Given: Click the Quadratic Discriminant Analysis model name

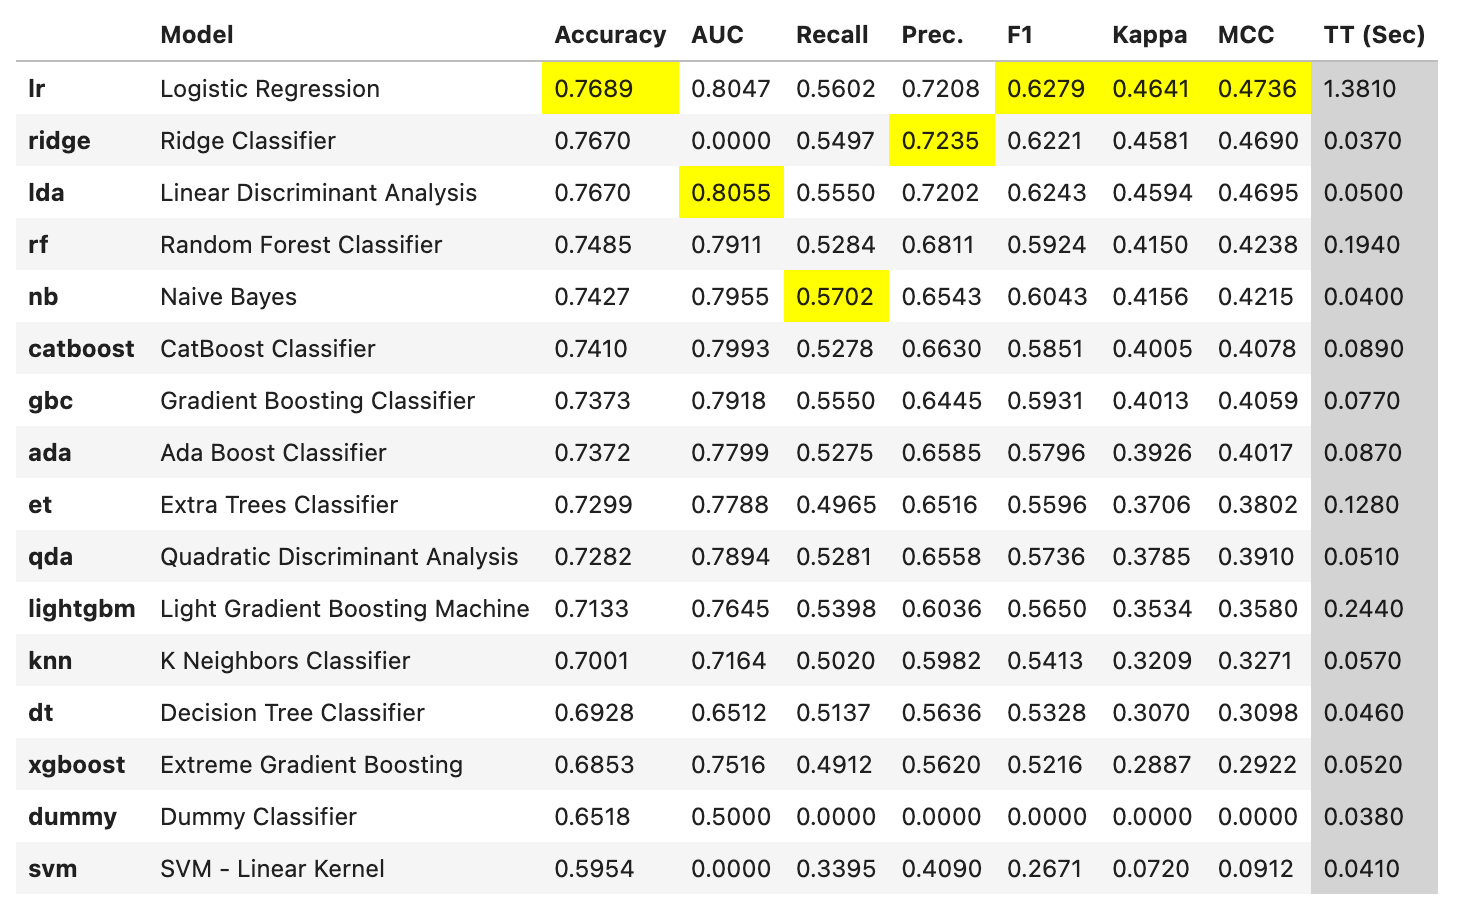Looking at the screenshot, I should (339, 557).
